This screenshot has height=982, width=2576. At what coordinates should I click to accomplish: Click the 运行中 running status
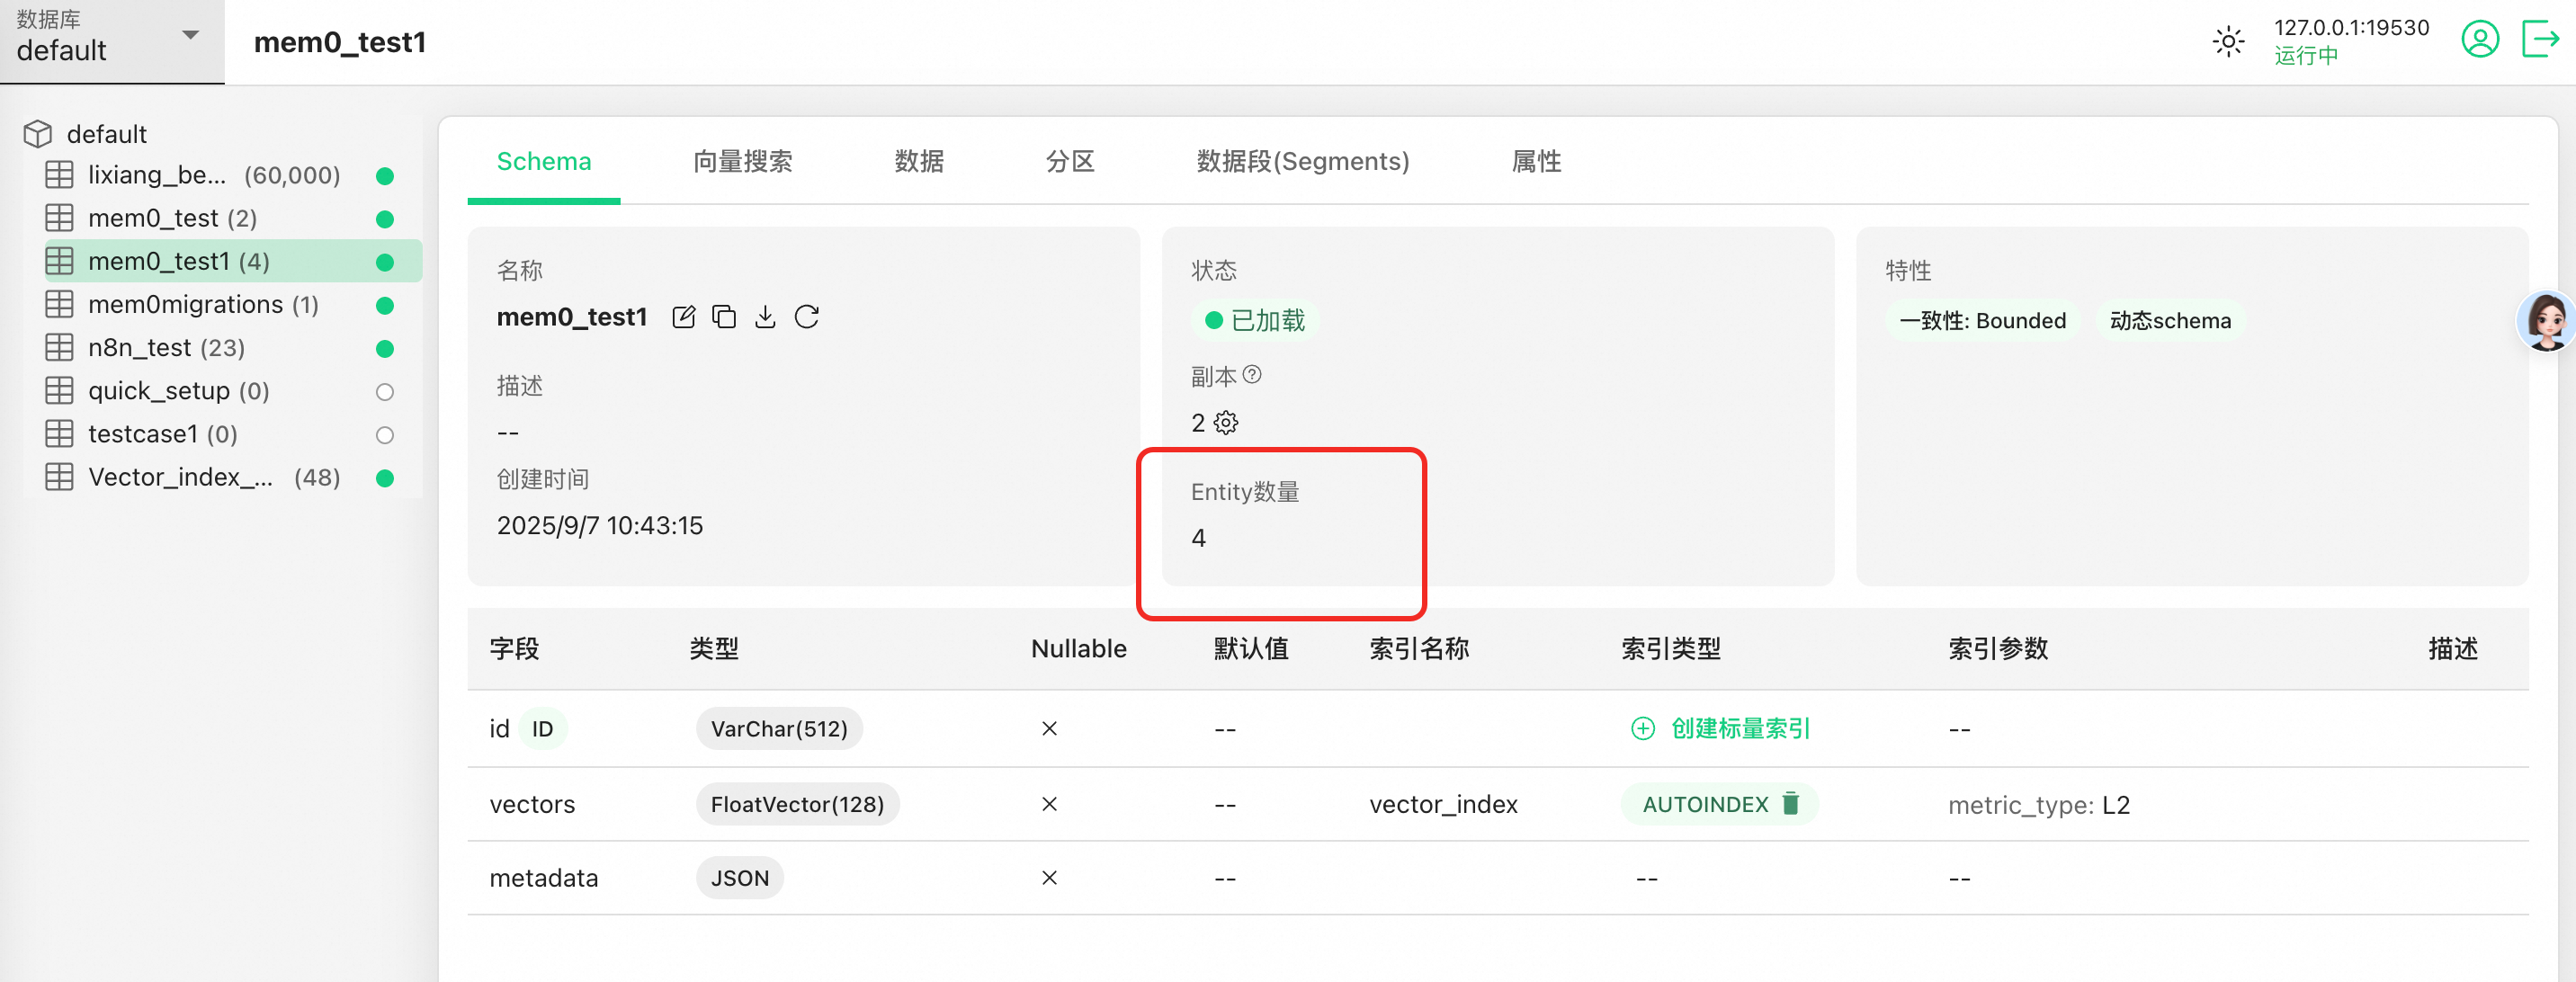(2306, 56)
